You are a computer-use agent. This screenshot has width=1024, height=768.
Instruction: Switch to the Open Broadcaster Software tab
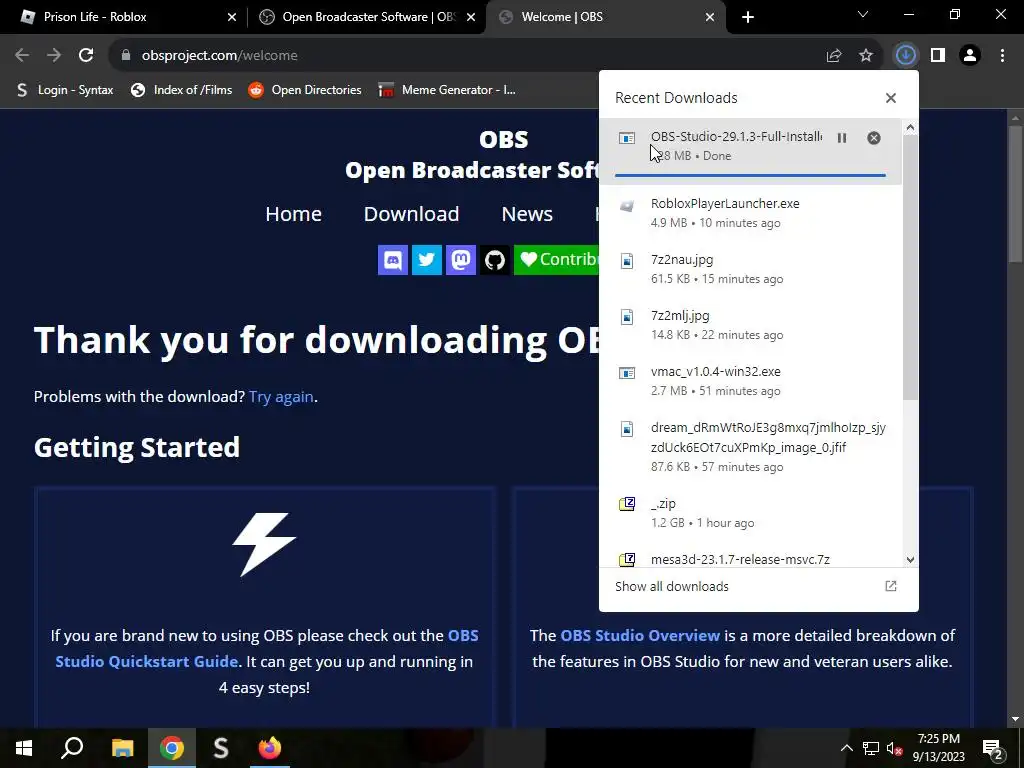coord(369,17)
